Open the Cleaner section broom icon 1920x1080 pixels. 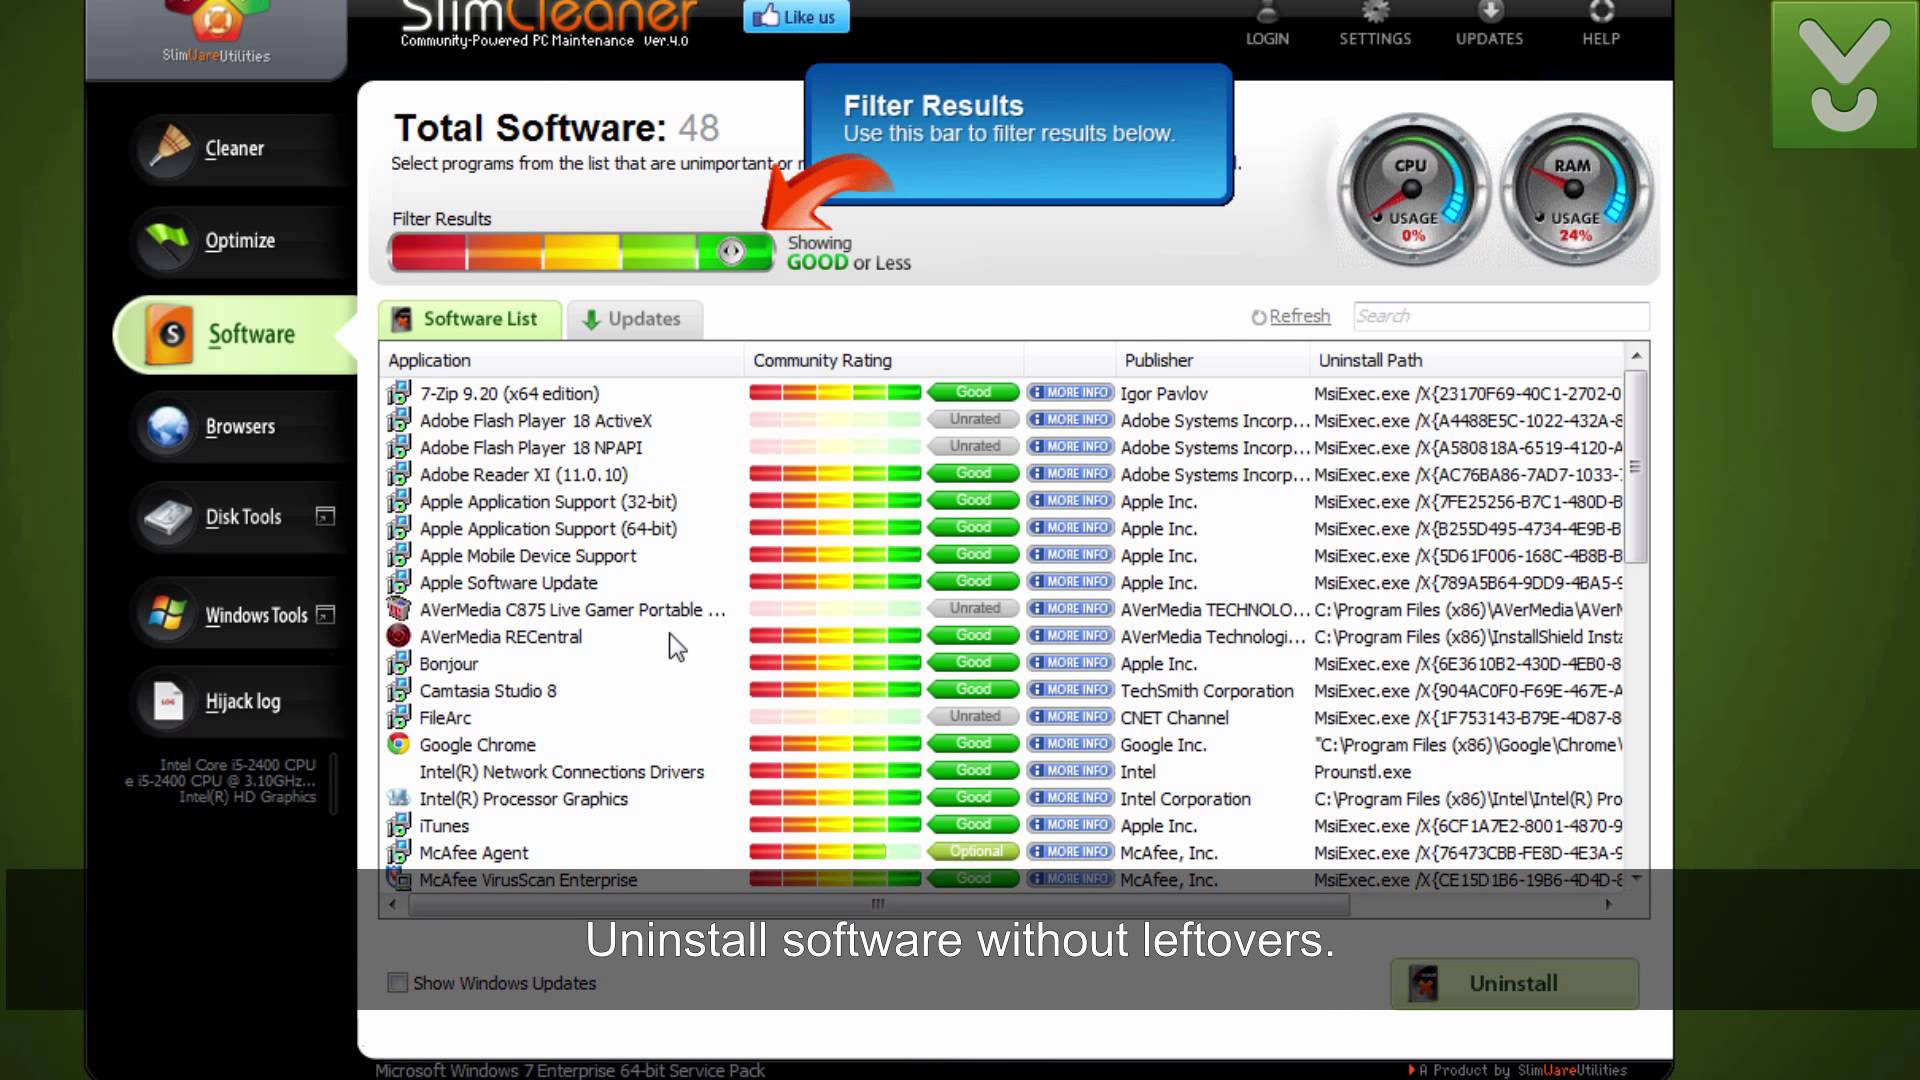[x=169, y=148]
